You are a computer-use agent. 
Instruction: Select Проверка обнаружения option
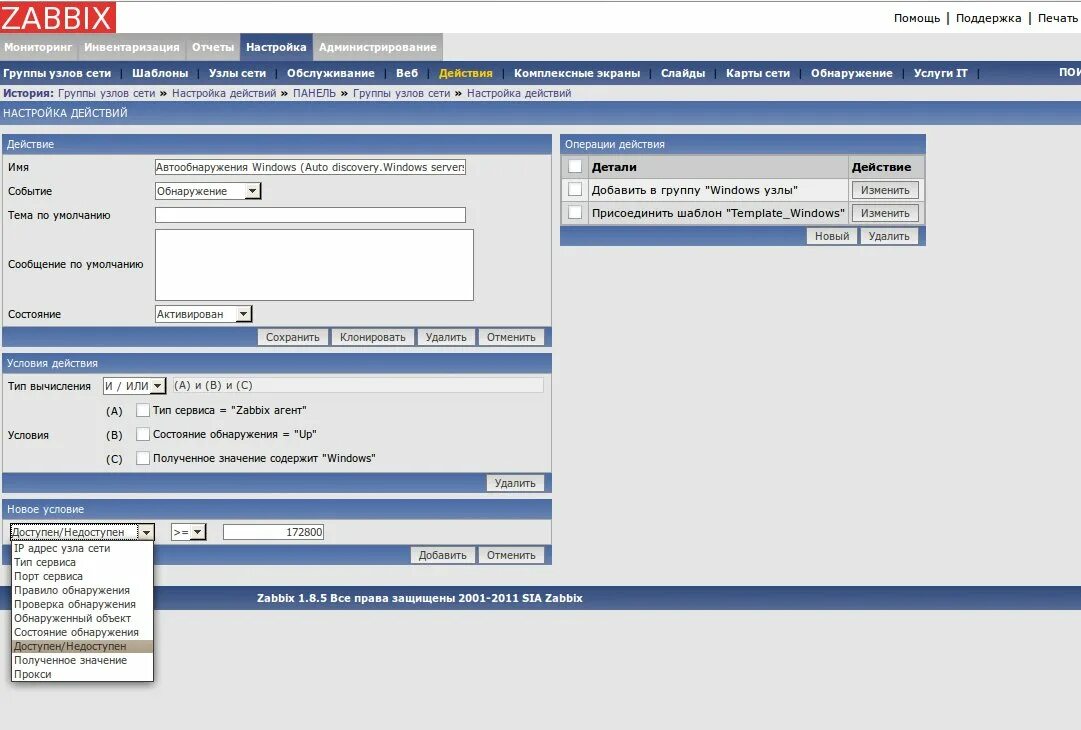[x=82, y=605]
